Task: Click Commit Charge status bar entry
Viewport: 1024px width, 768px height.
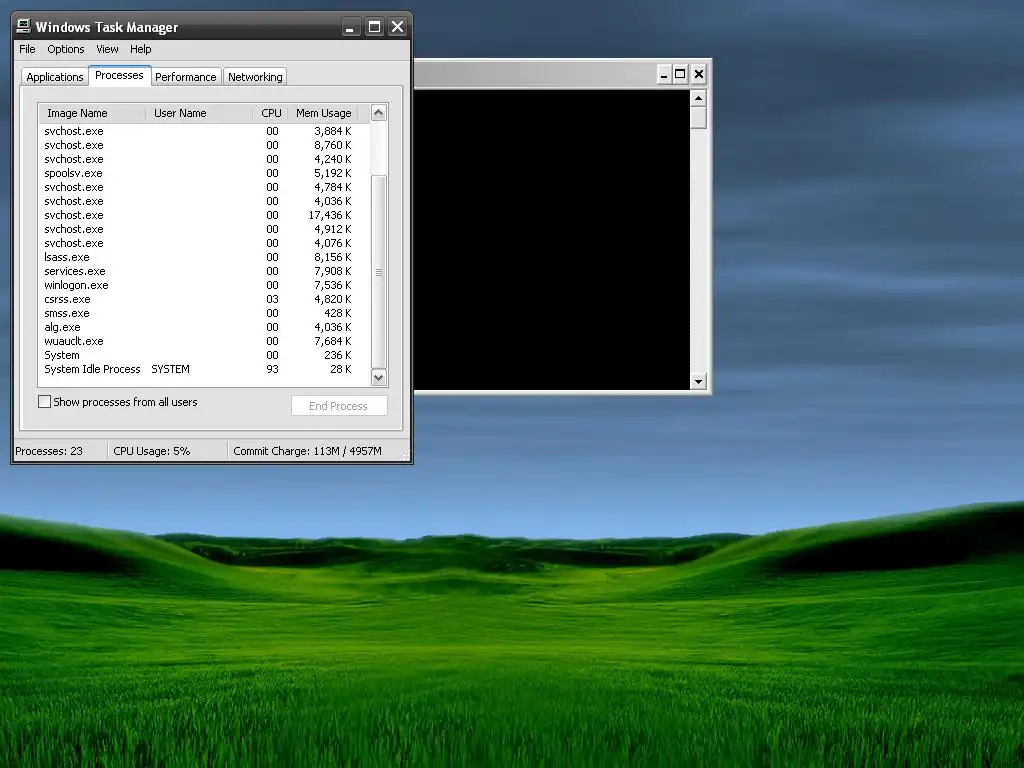Action: [308, 451]
